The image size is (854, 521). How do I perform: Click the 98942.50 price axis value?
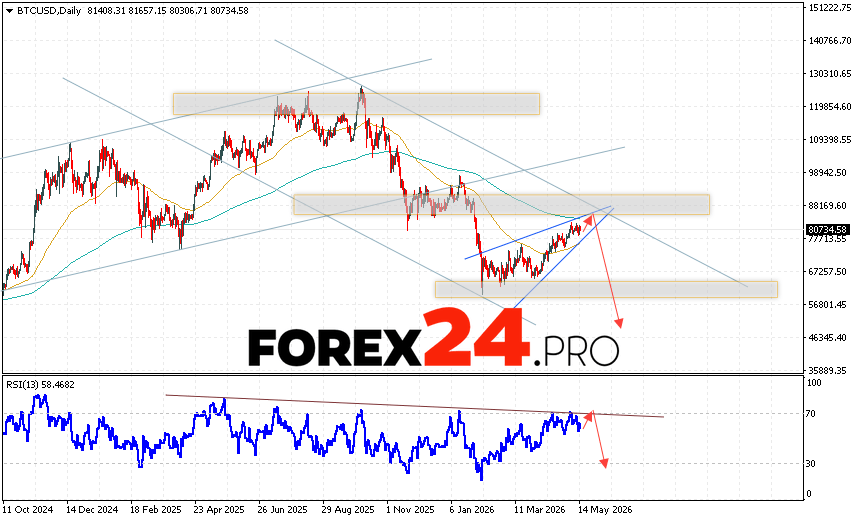coord(829,173)
